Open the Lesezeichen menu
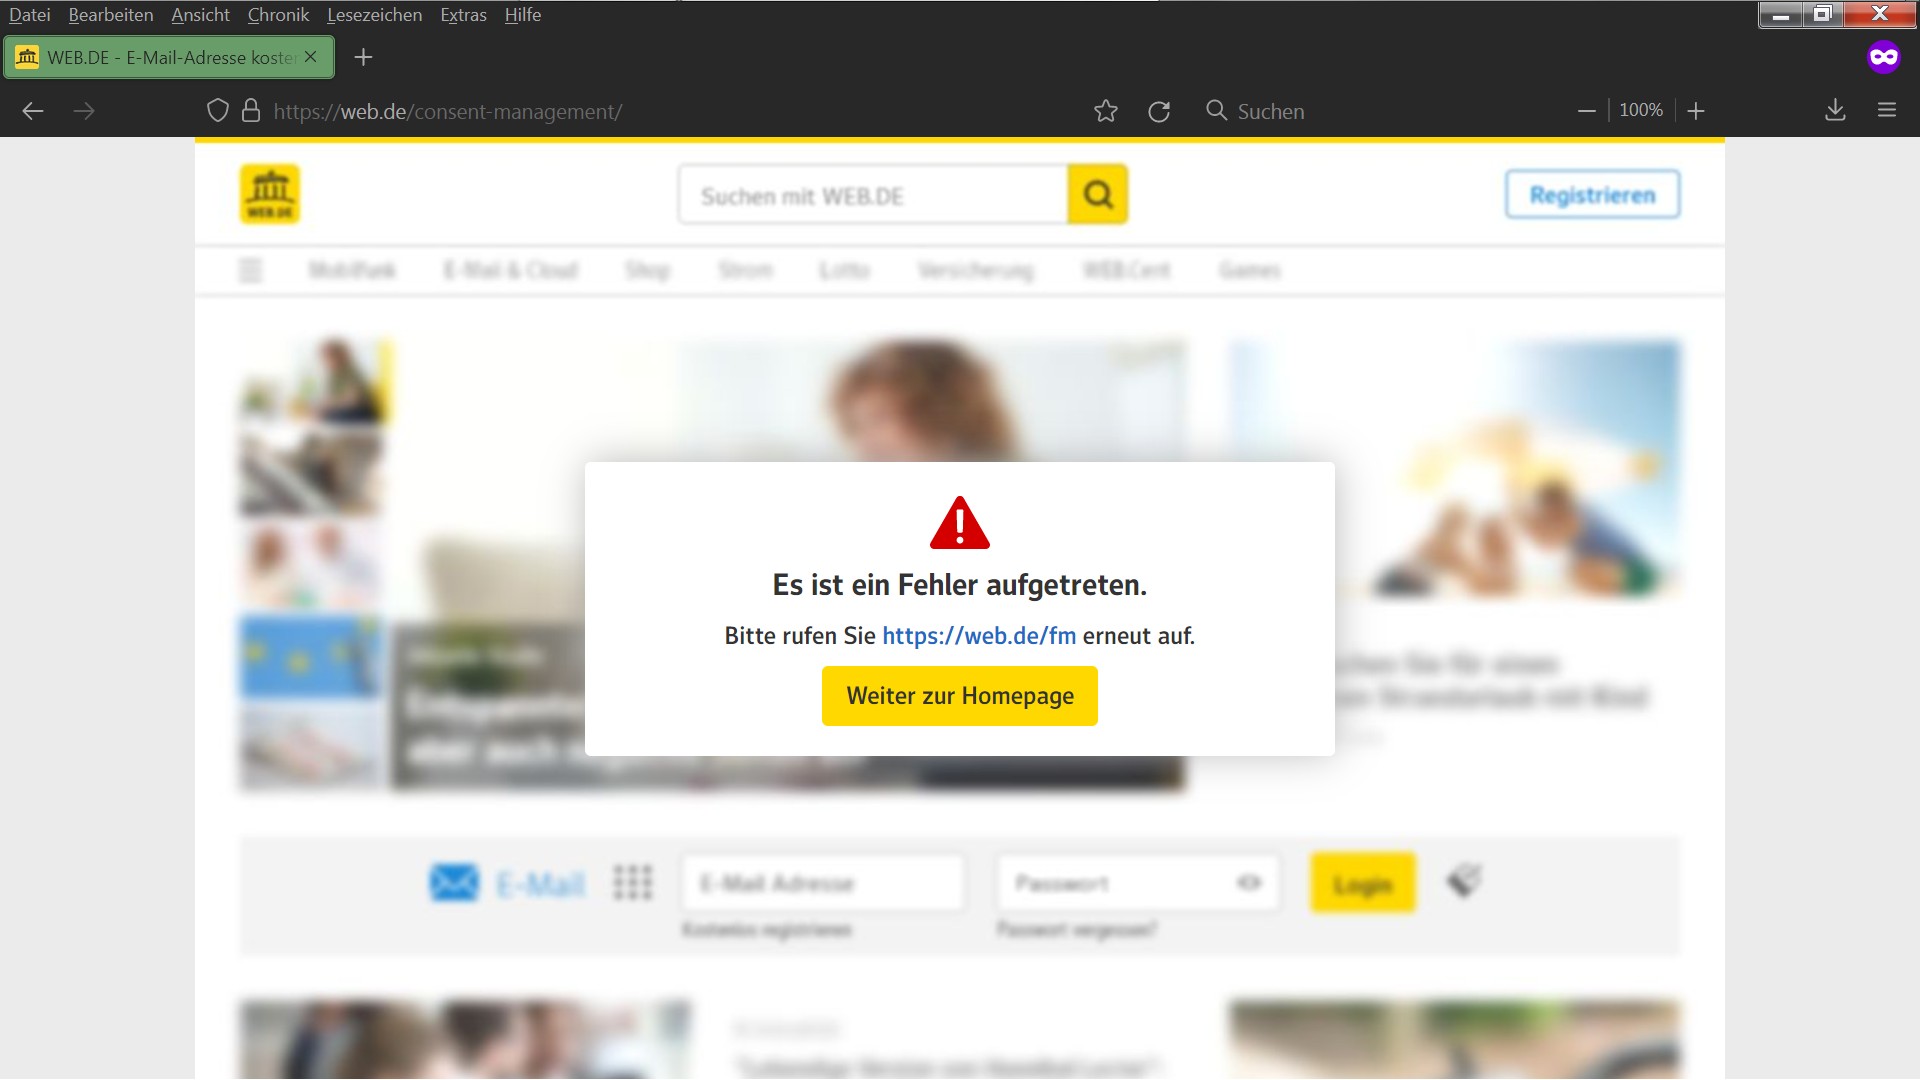This screenshot has width=1920, height=1080. tap(374, 15)
